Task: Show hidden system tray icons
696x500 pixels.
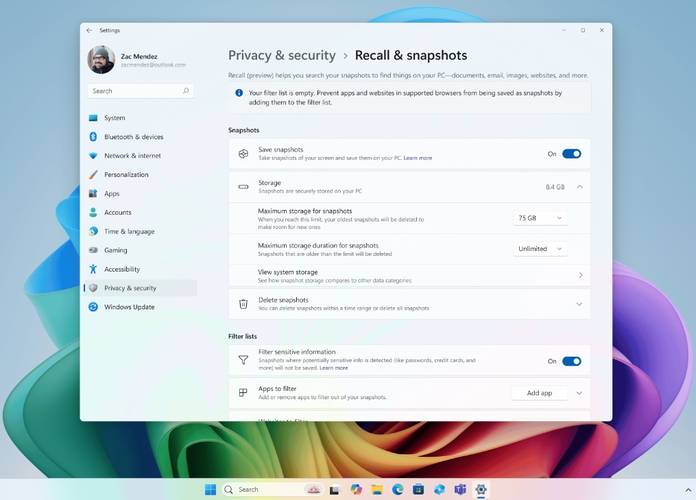Action: [x=688, y=490]
